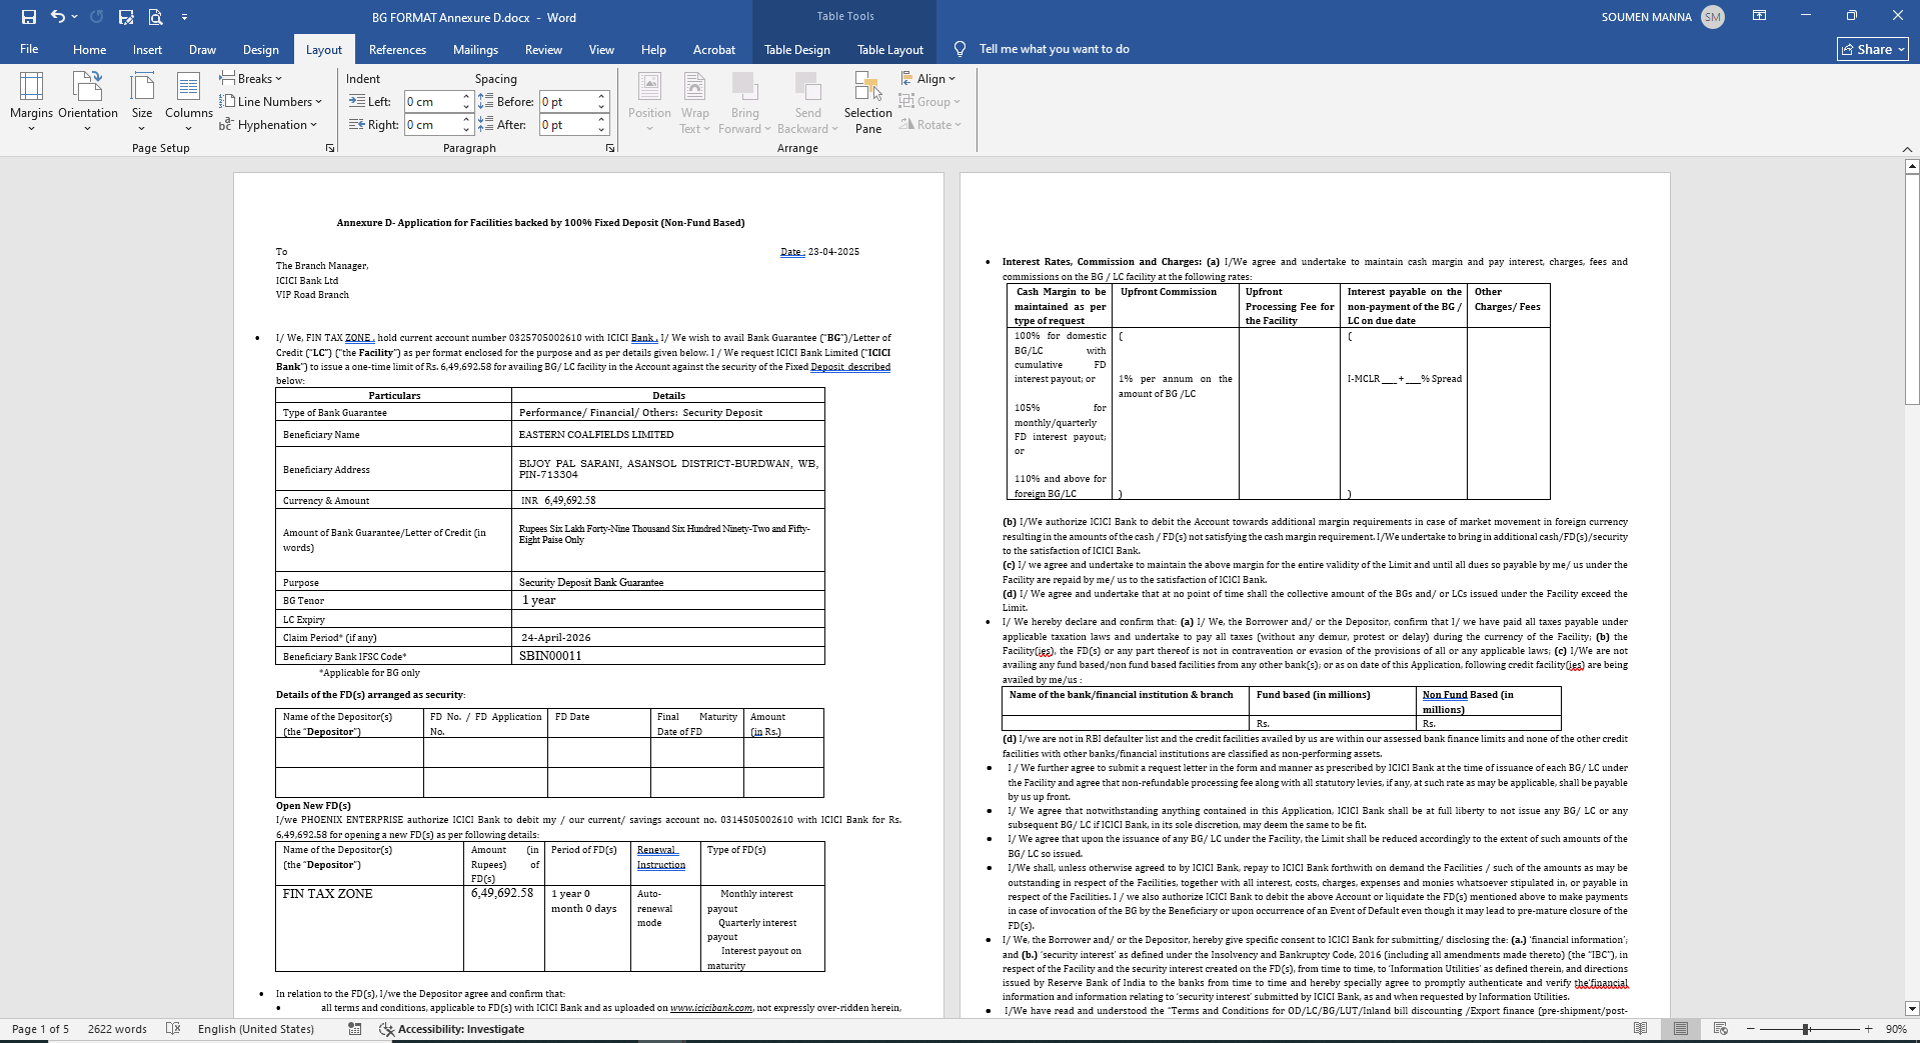Open Customize Quick Access Toolbar dropdown
Image resolution: width=1920 pixels, height=1043 pixels.
click(x=185, y=17)
